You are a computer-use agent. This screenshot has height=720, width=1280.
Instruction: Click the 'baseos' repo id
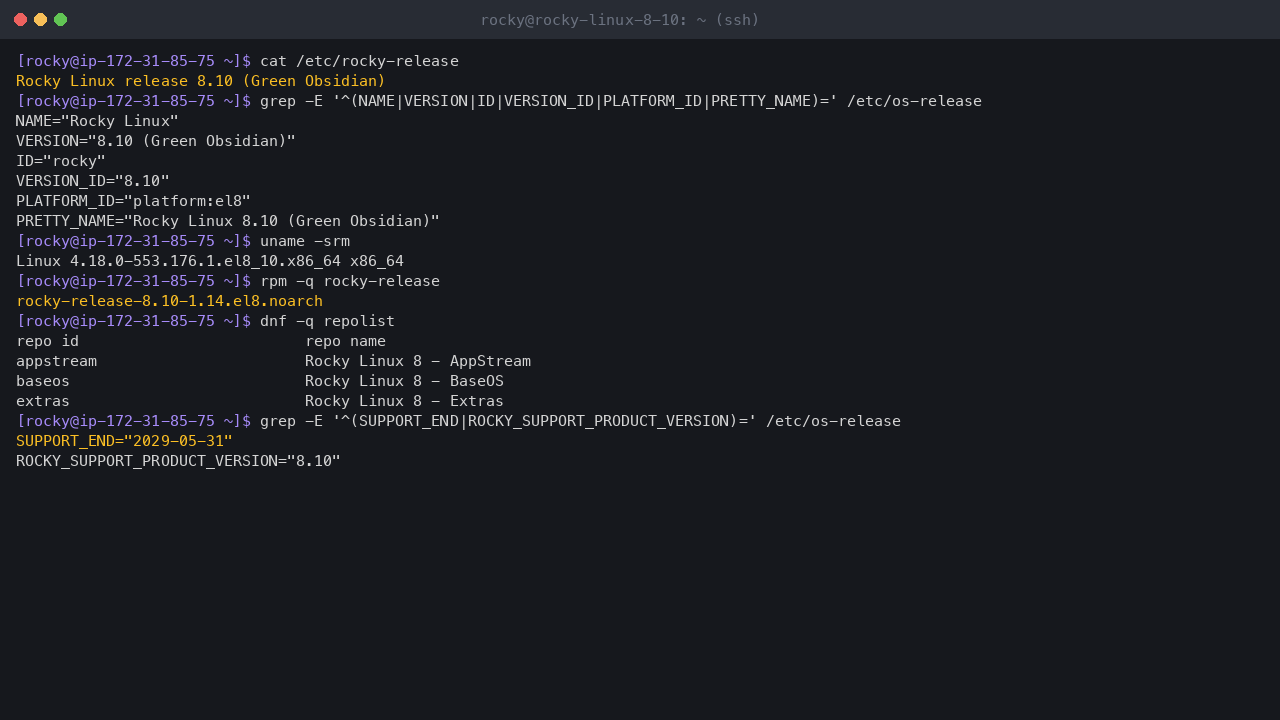43,381
